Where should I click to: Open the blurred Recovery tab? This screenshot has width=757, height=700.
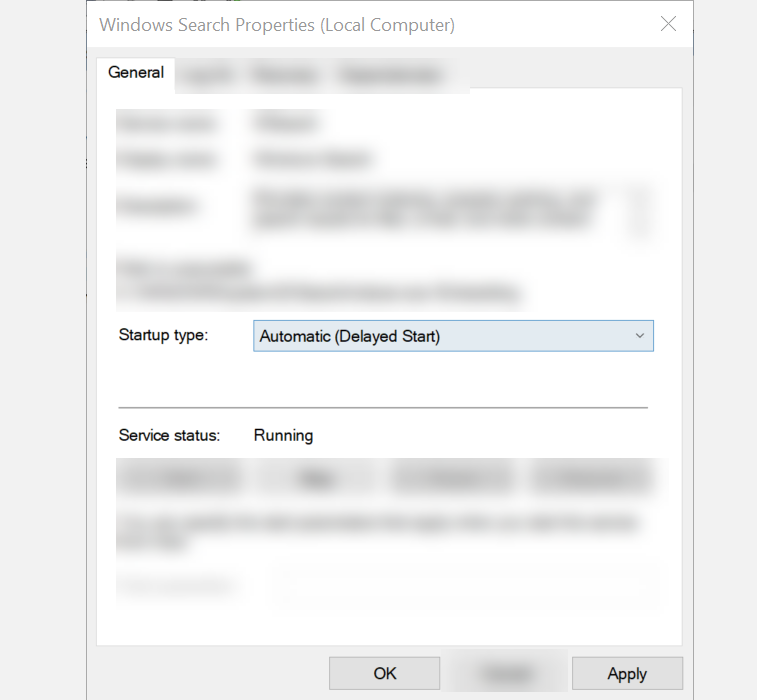pyautogui.click(x=285, y=75)
